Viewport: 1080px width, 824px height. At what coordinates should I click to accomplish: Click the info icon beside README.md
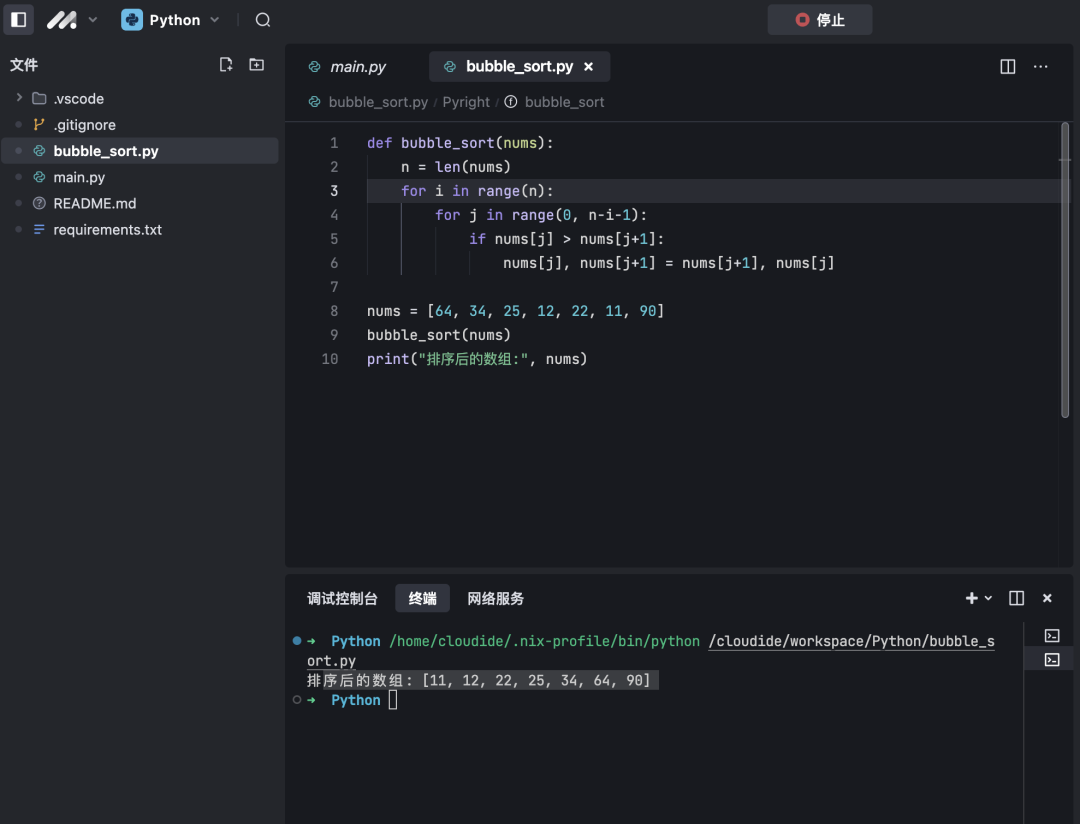point(39,203)
